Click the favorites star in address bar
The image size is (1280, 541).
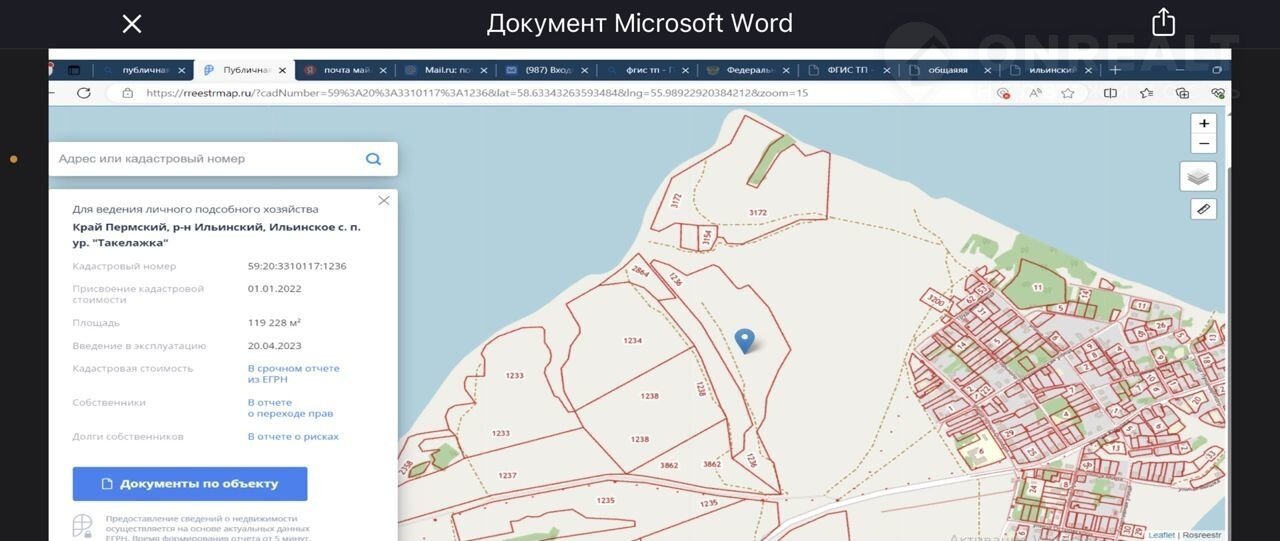coord(1067,93)
